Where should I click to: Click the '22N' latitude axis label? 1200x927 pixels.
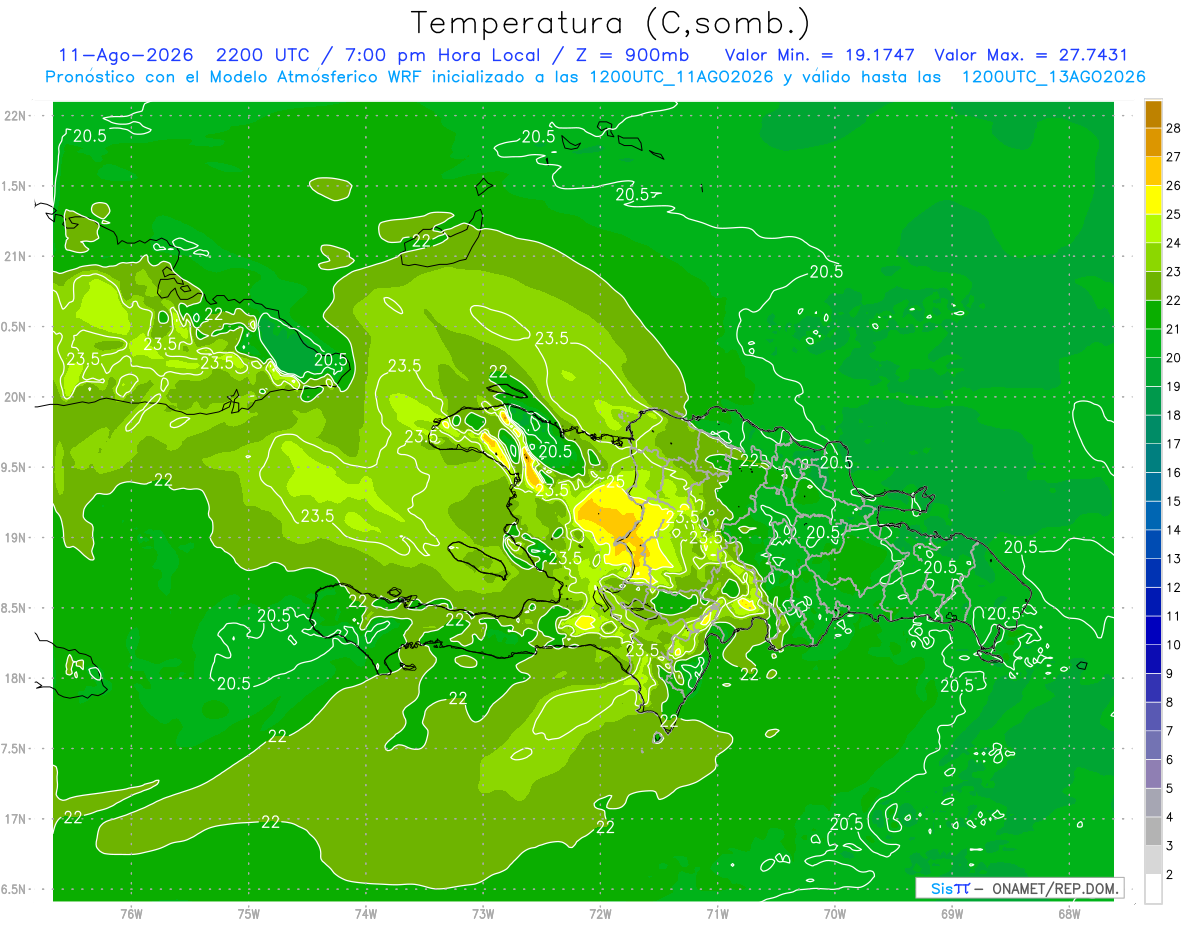click(17, 116)
